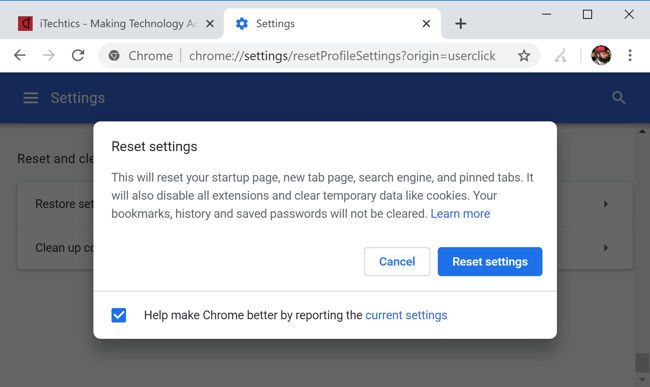Expand the Clean up computer row arrow
The height and width of the screenshot is (387, 650).
606,248
